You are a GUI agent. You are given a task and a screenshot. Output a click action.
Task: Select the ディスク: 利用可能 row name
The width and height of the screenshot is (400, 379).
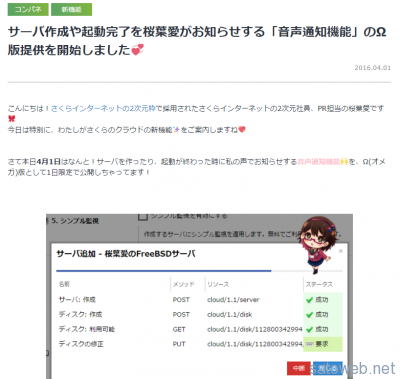click(x=87, y=329)
